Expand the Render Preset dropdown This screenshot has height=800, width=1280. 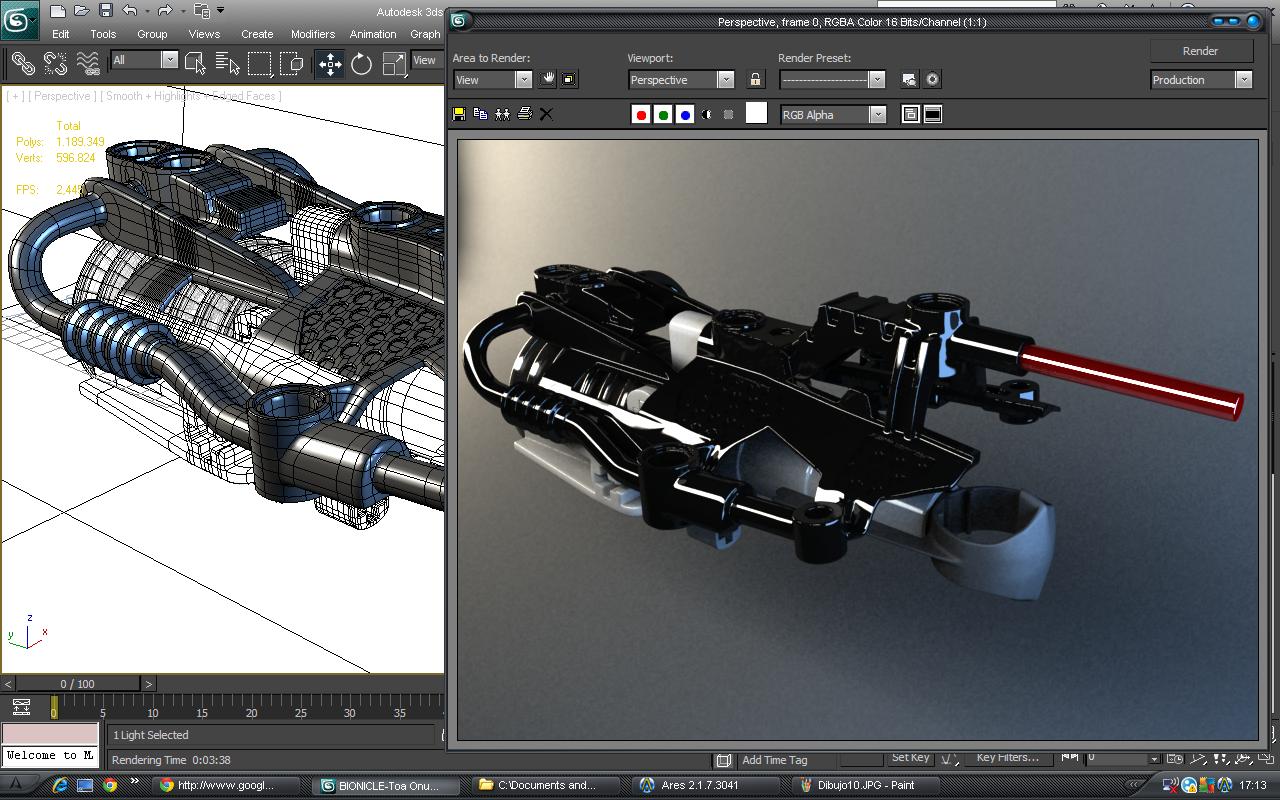(833, 80)
